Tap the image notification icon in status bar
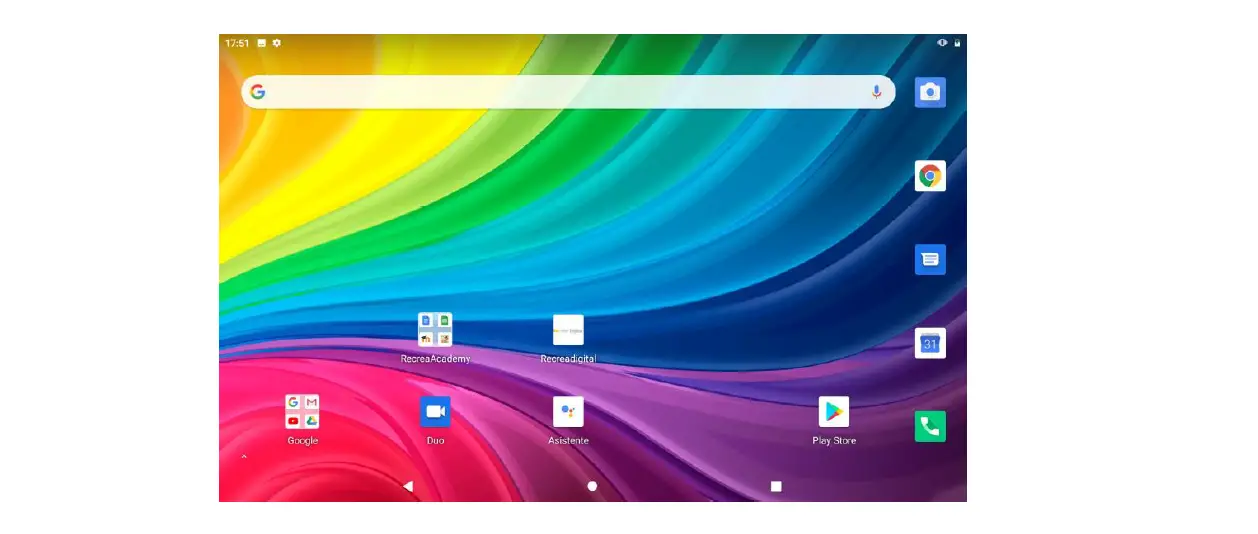The image size is (1258, 534). click(262, 43)
